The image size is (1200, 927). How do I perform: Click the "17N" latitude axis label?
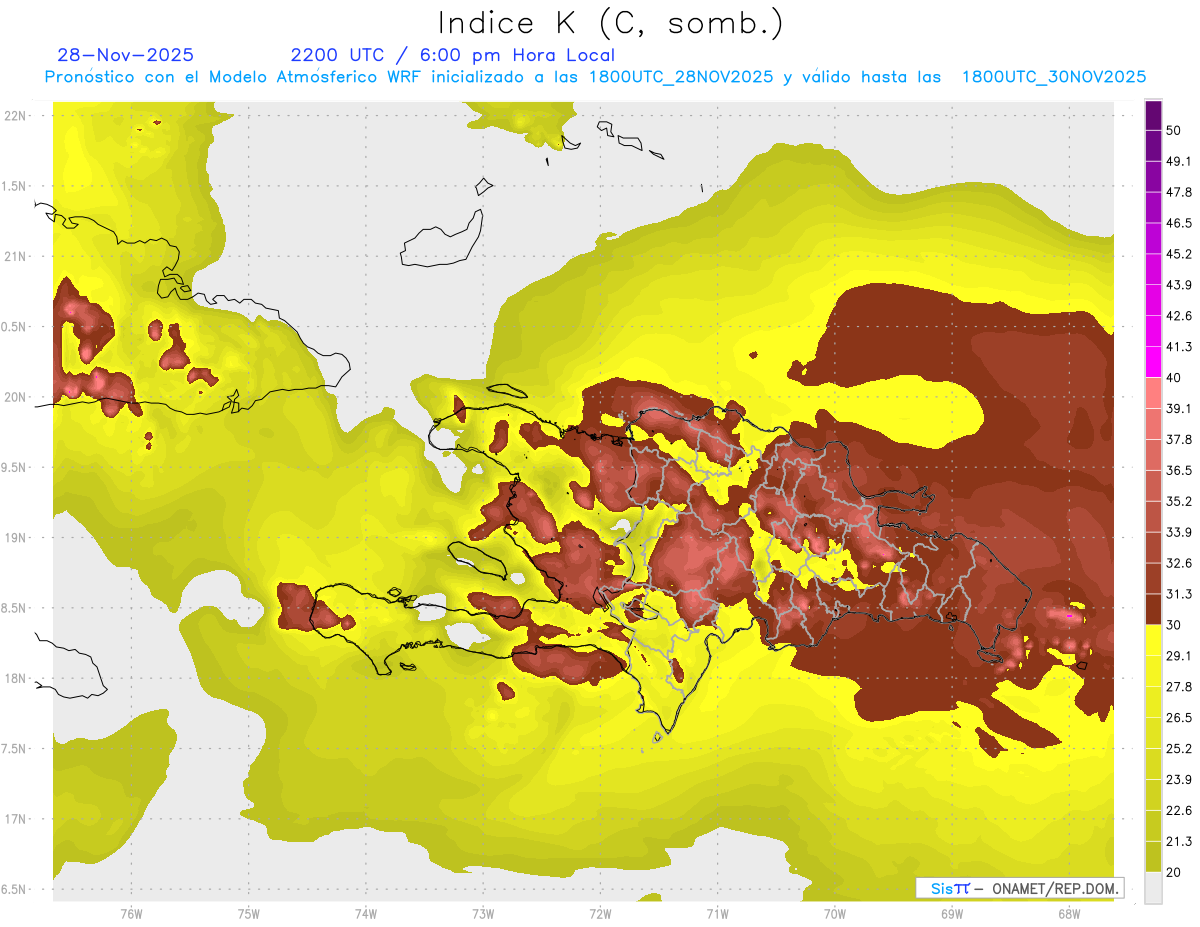16,819
